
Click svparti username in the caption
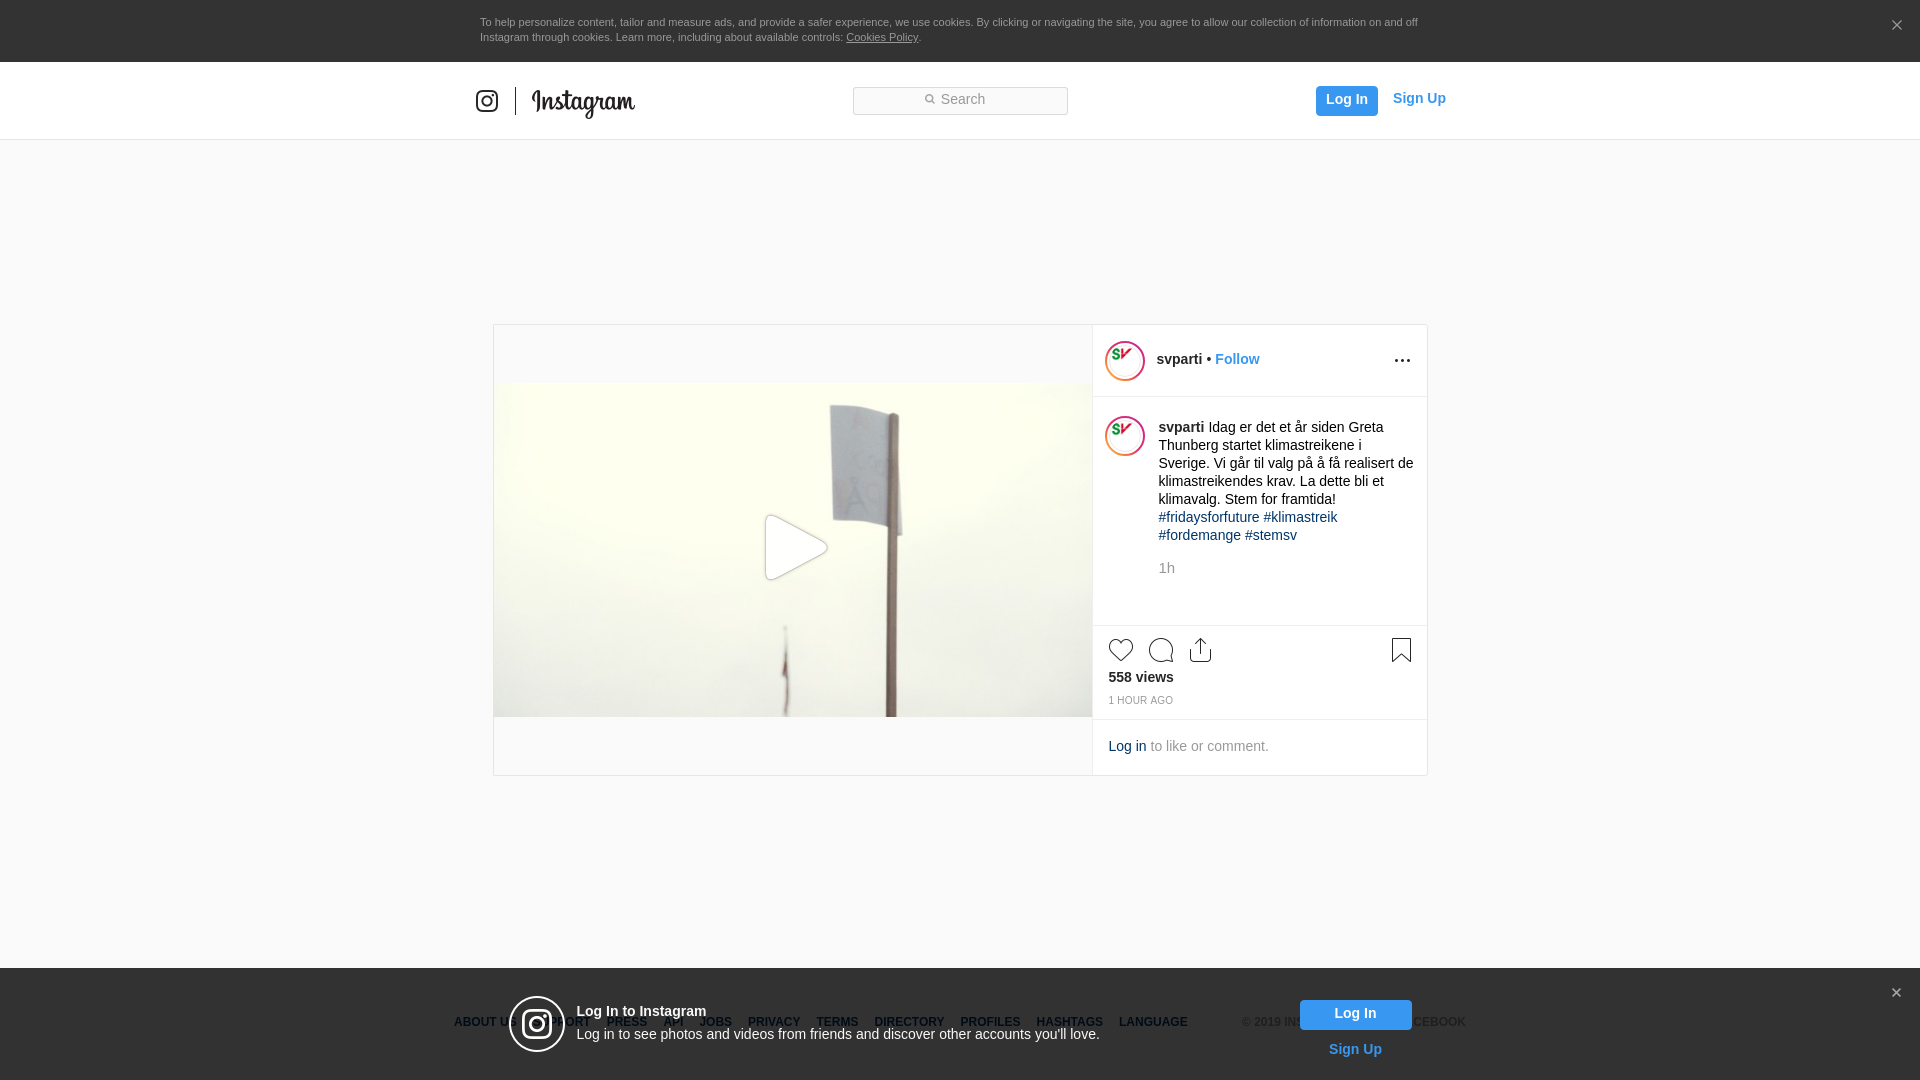(1181, 427)
